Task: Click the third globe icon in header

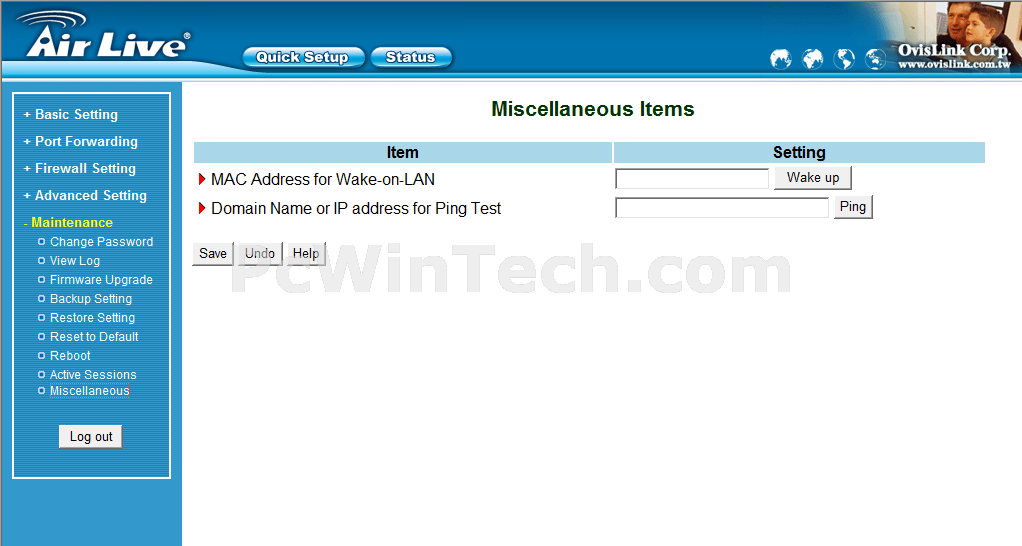Action: 844,59
